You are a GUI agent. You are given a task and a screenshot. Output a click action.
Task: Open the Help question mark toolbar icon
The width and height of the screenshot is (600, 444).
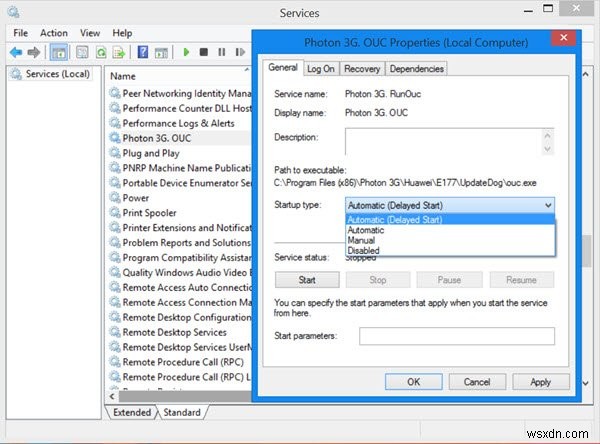[143, 52]
